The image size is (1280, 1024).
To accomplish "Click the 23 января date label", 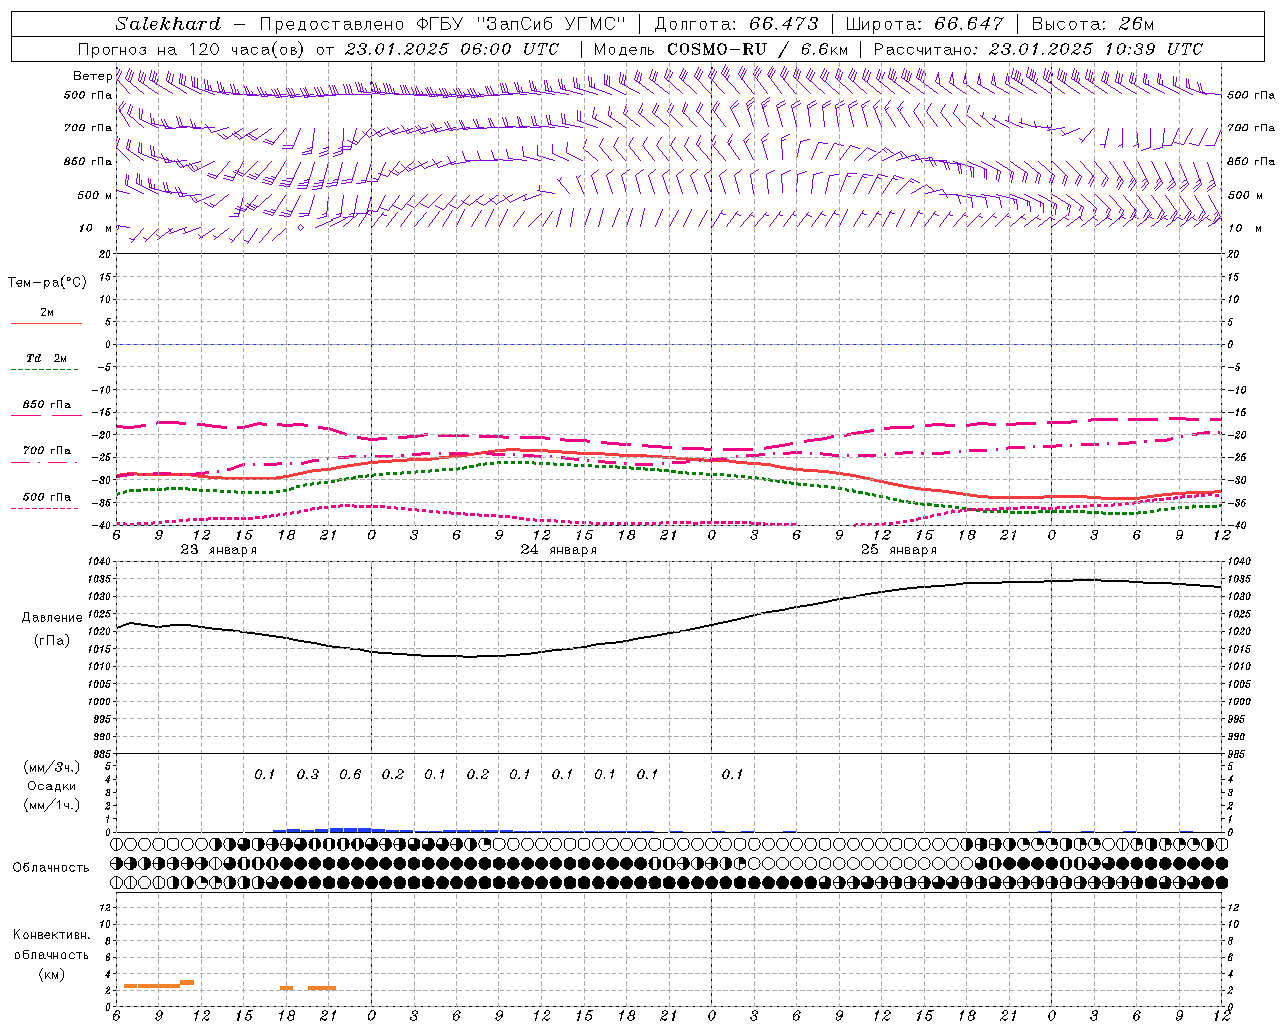I will (x=219, y=550).
